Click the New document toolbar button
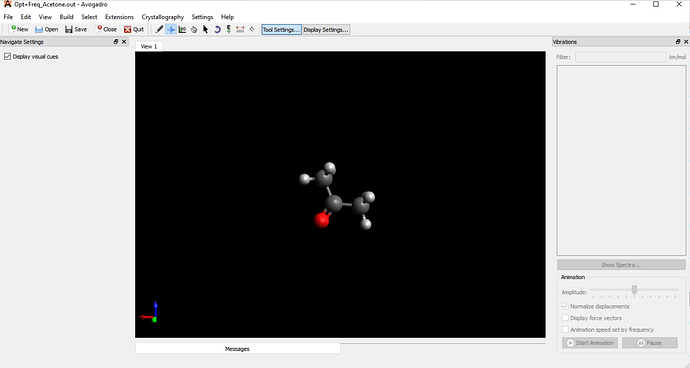 click(18, 29)
